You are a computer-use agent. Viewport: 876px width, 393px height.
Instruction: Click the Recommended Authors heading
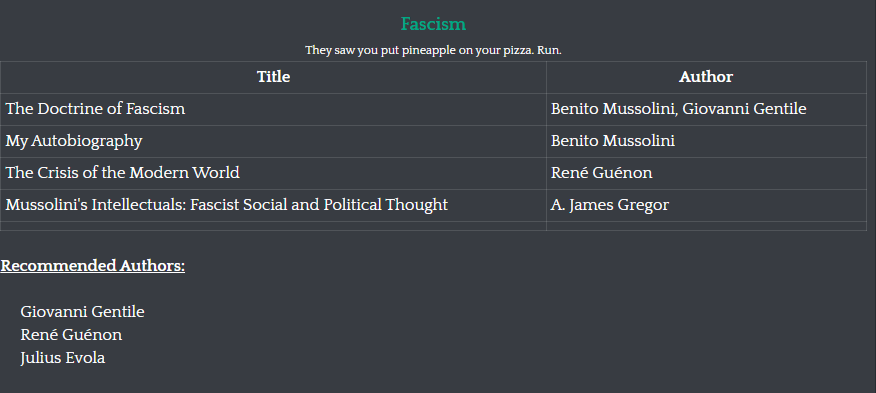point(93,266)
